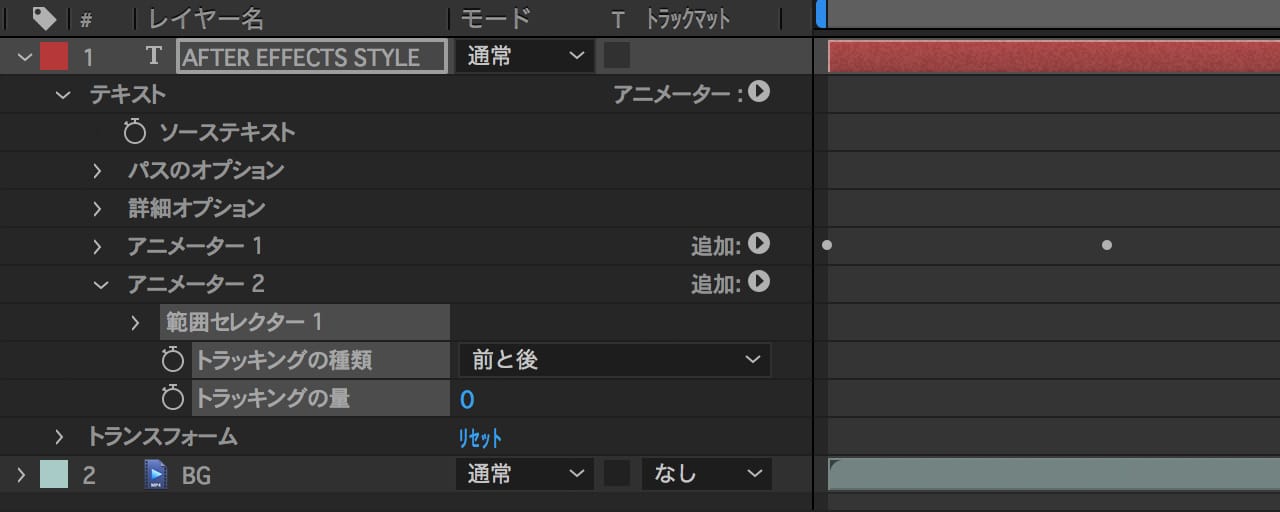
Task: Open the BG track matte なし dropdown
Action: 706,474
